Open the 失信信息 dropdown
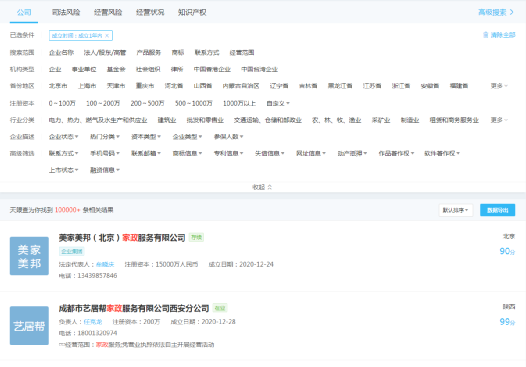Image resolution: width=526 pixels, height=367 pixels. pyautogui.click(x=270, y=153)
